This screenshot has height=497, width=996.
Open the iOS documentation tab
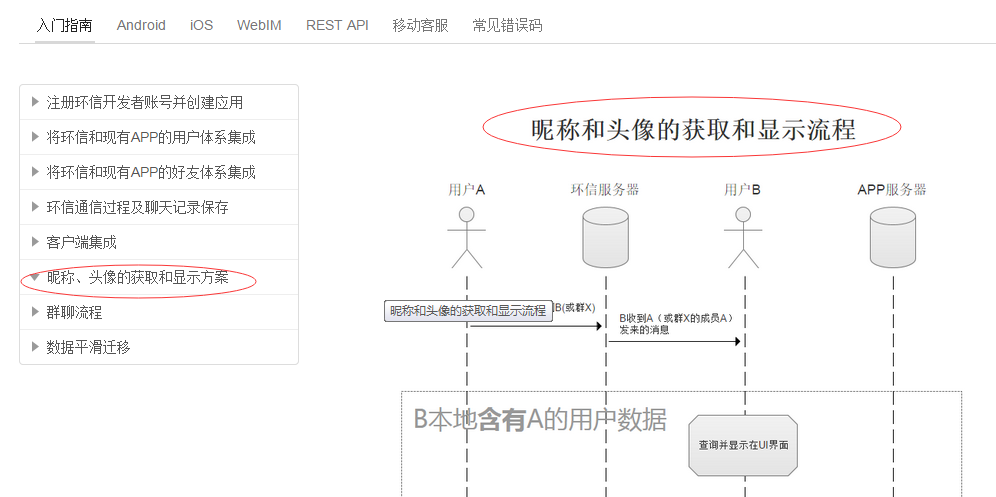[x=201, y=25]
